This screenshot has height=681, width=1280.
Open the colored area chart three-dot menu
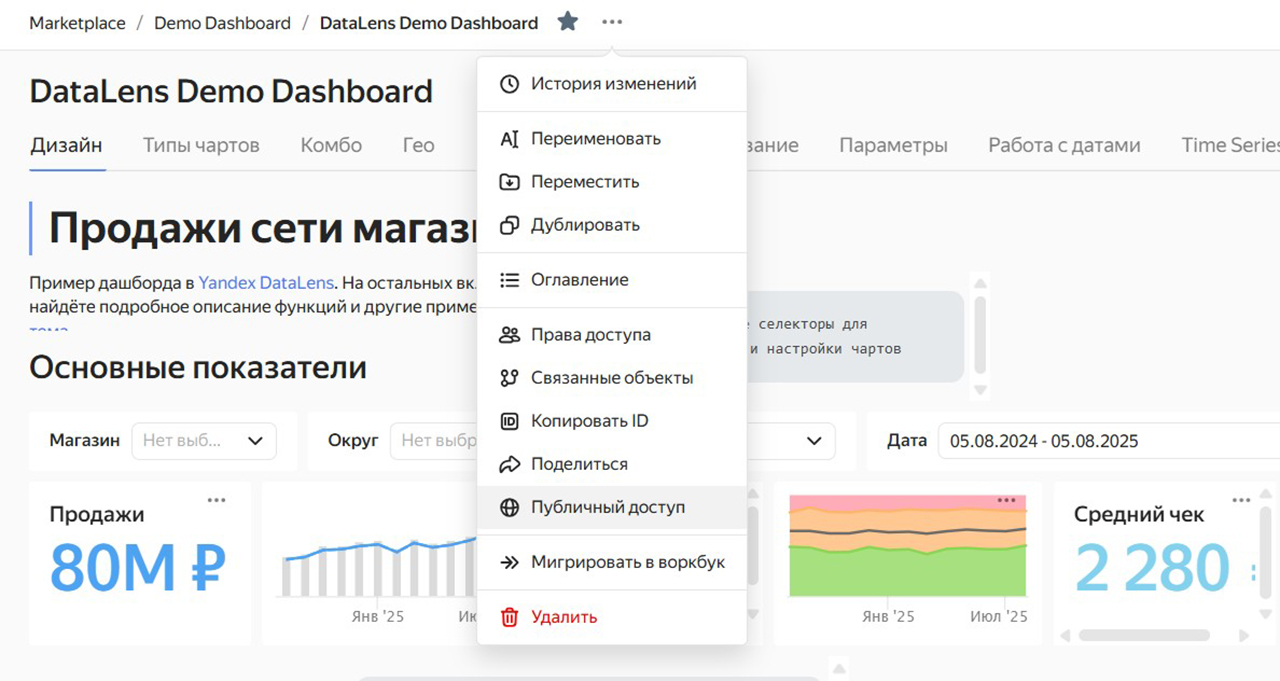point(1006,500)
